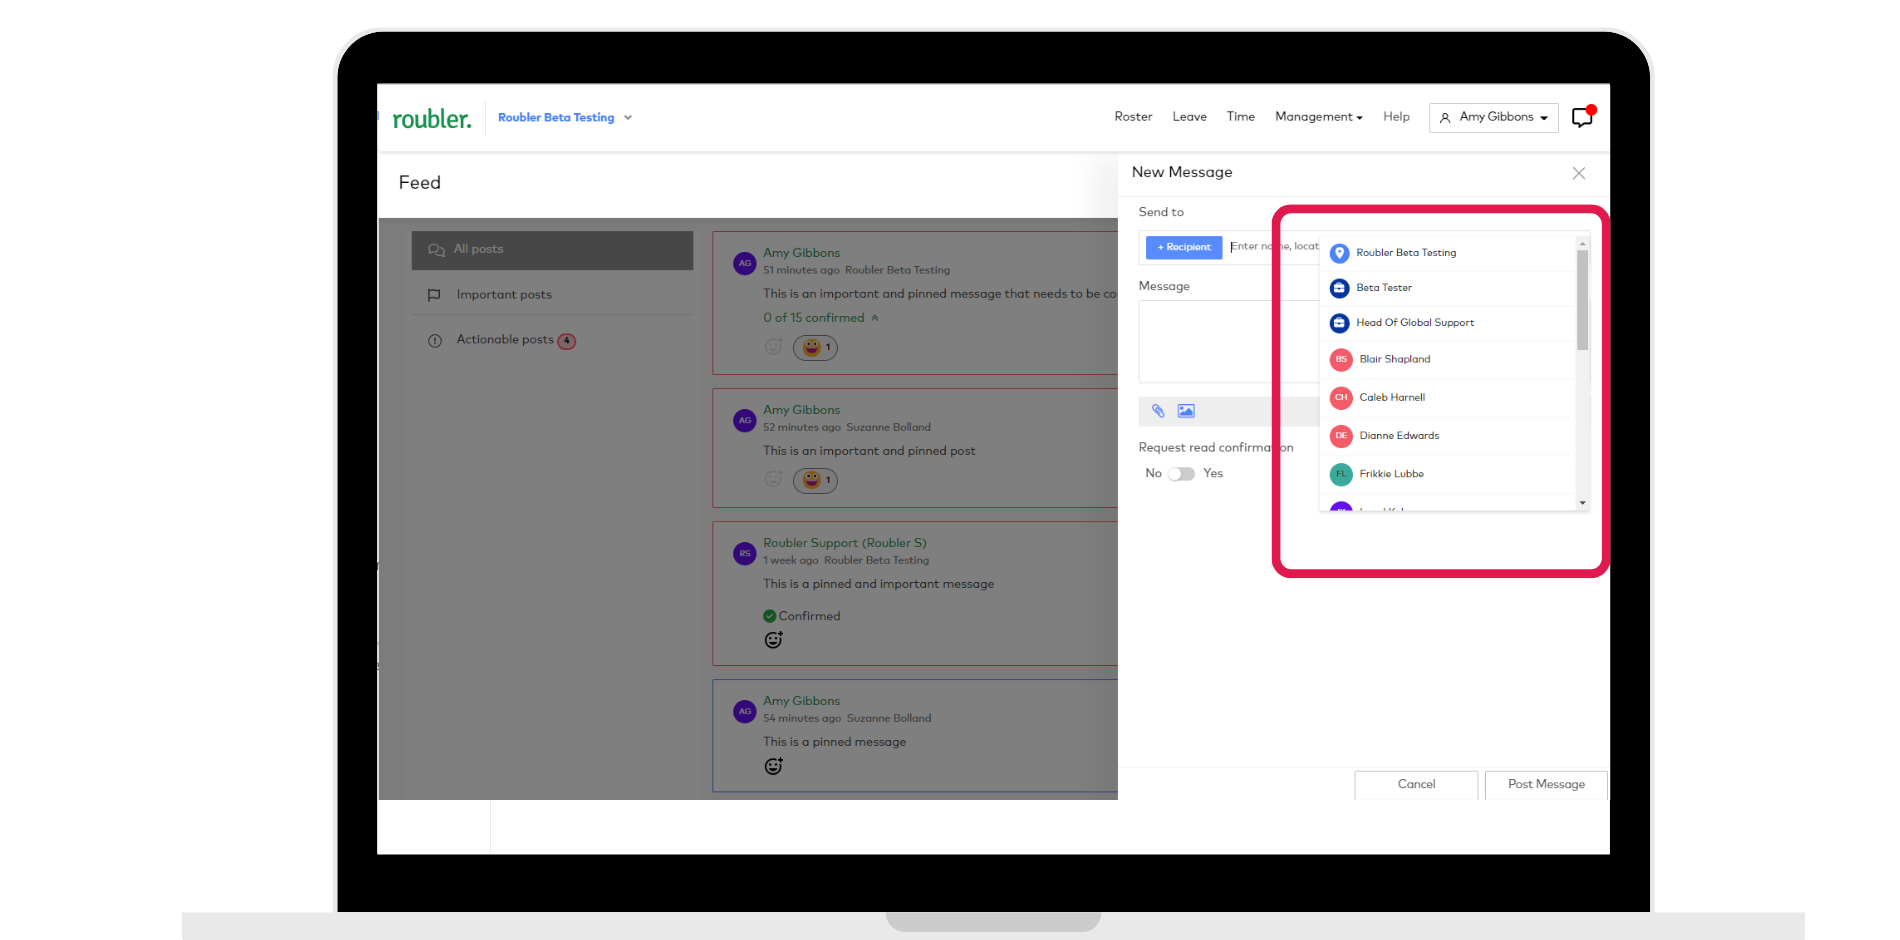Click the add reaction icon on the first post
Viewport: 1900px width, 940px height.
[x=773, y=346]
